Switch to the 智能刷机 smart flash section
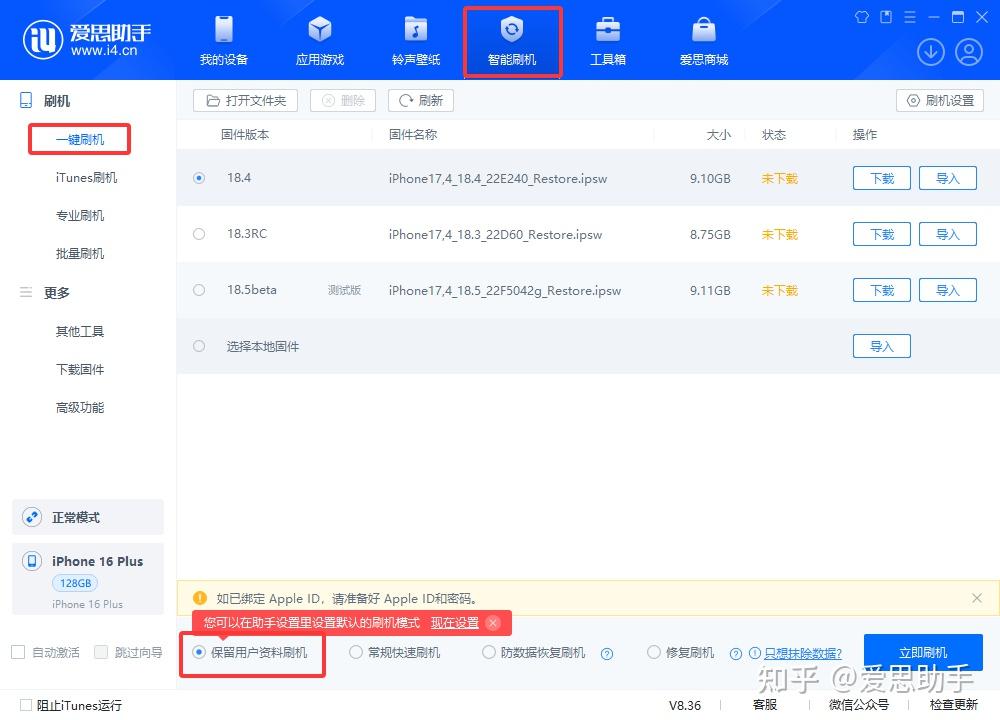 point(512,40)
